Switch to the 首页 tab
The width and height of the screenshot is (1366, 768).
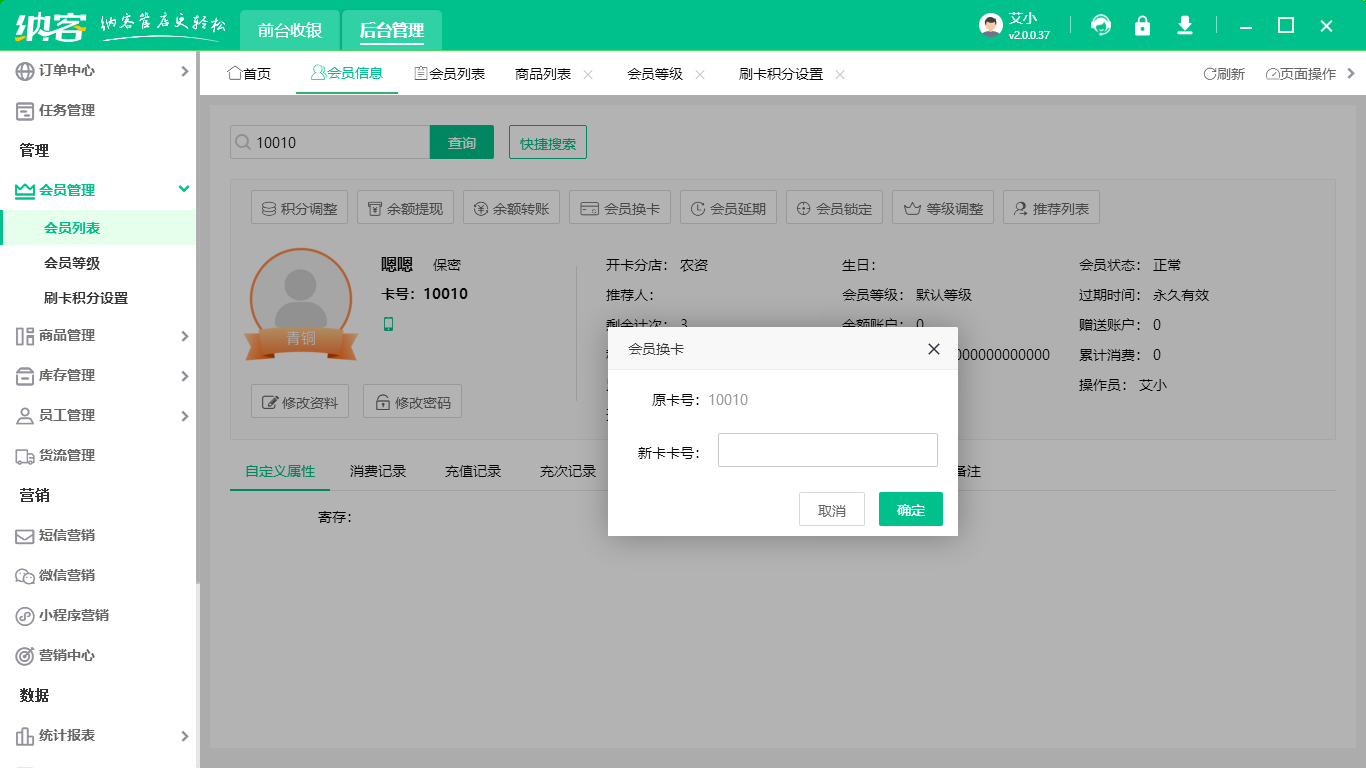249,74
